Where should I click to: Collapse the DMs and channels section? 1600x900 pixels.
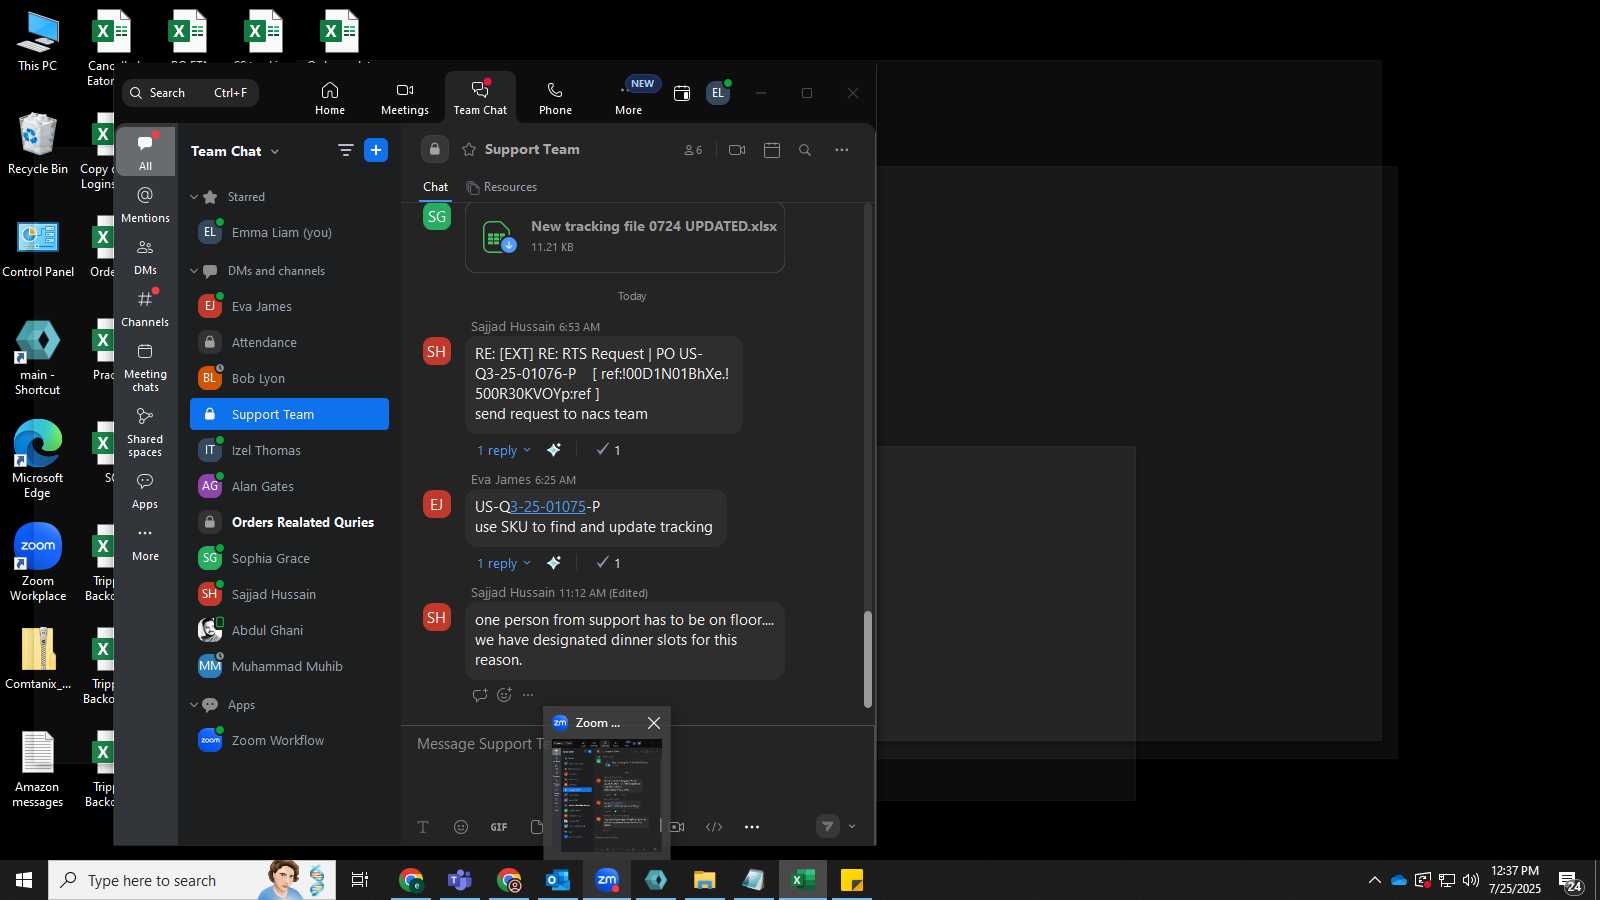[x=194, y=271]
